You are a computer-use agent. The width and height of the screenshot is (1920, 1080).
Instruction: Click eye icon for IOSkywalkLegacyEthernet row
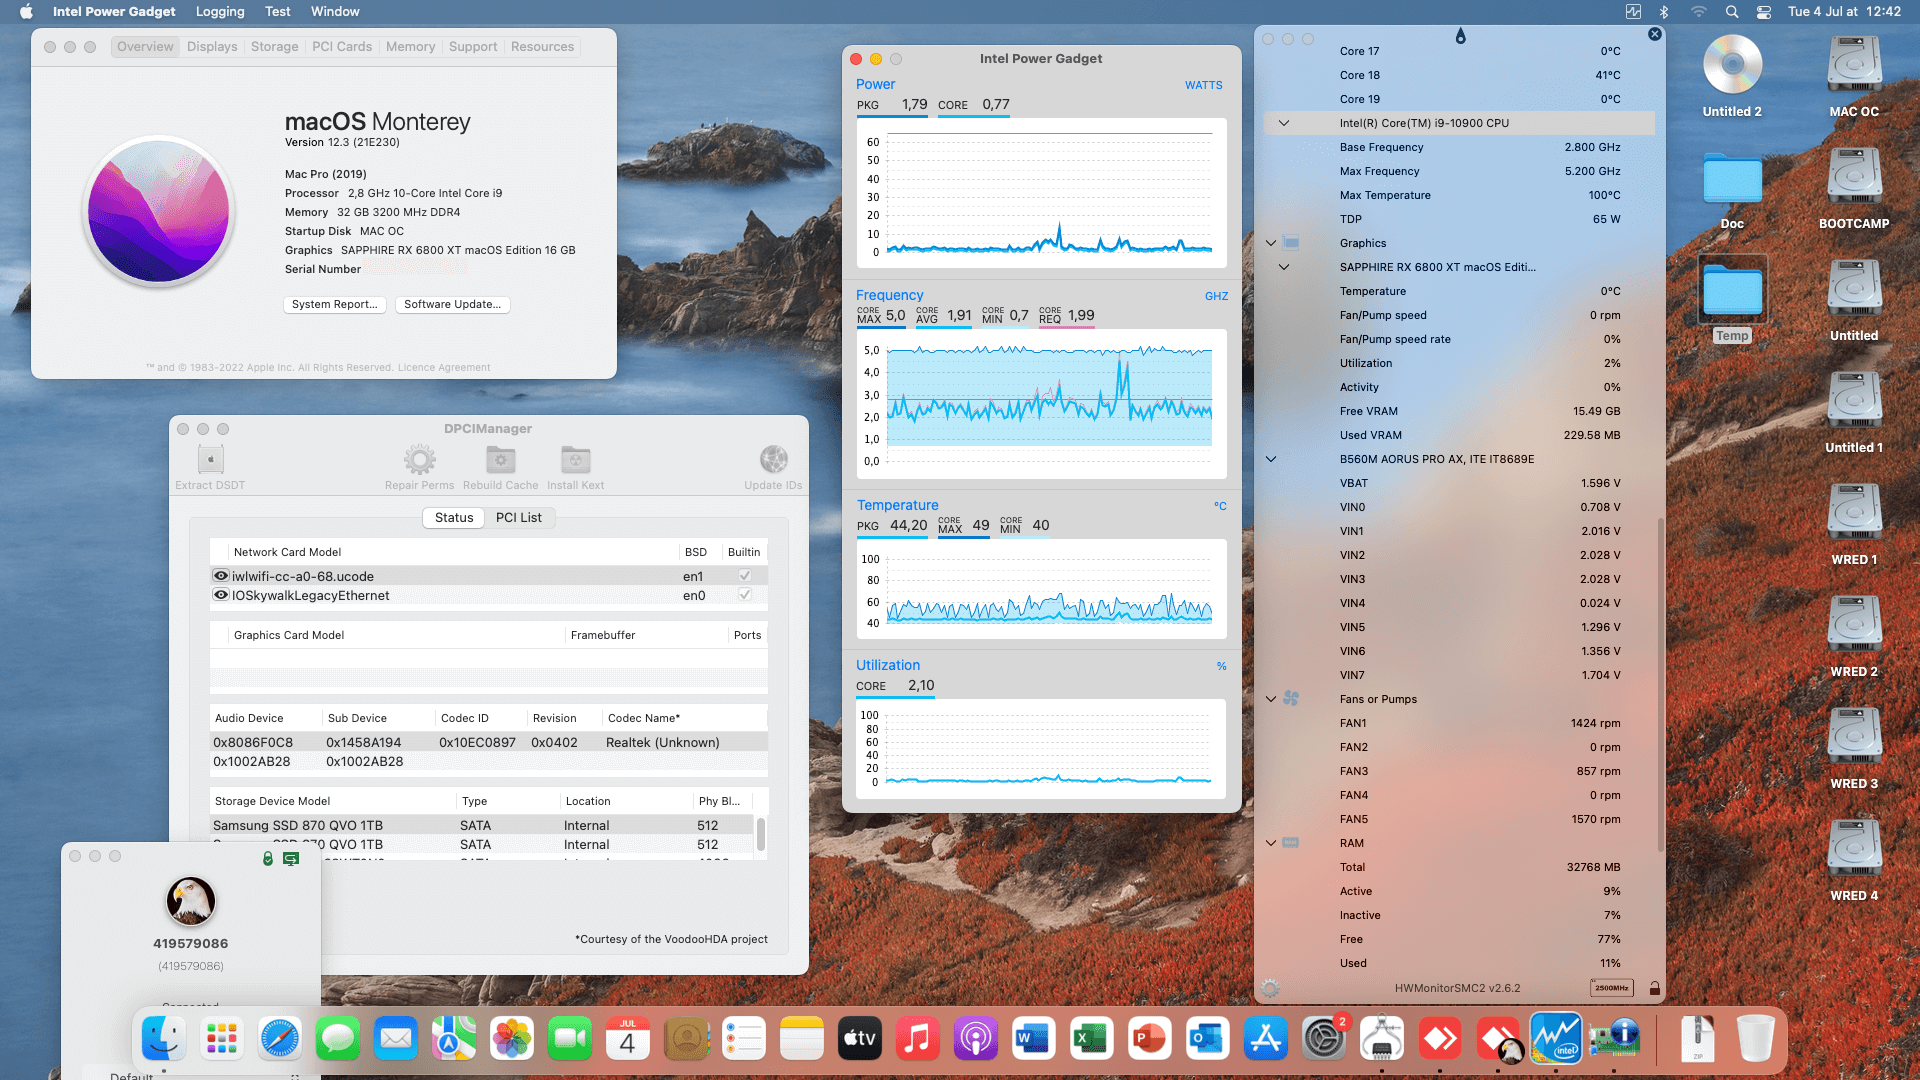click(x=221, y=595)
